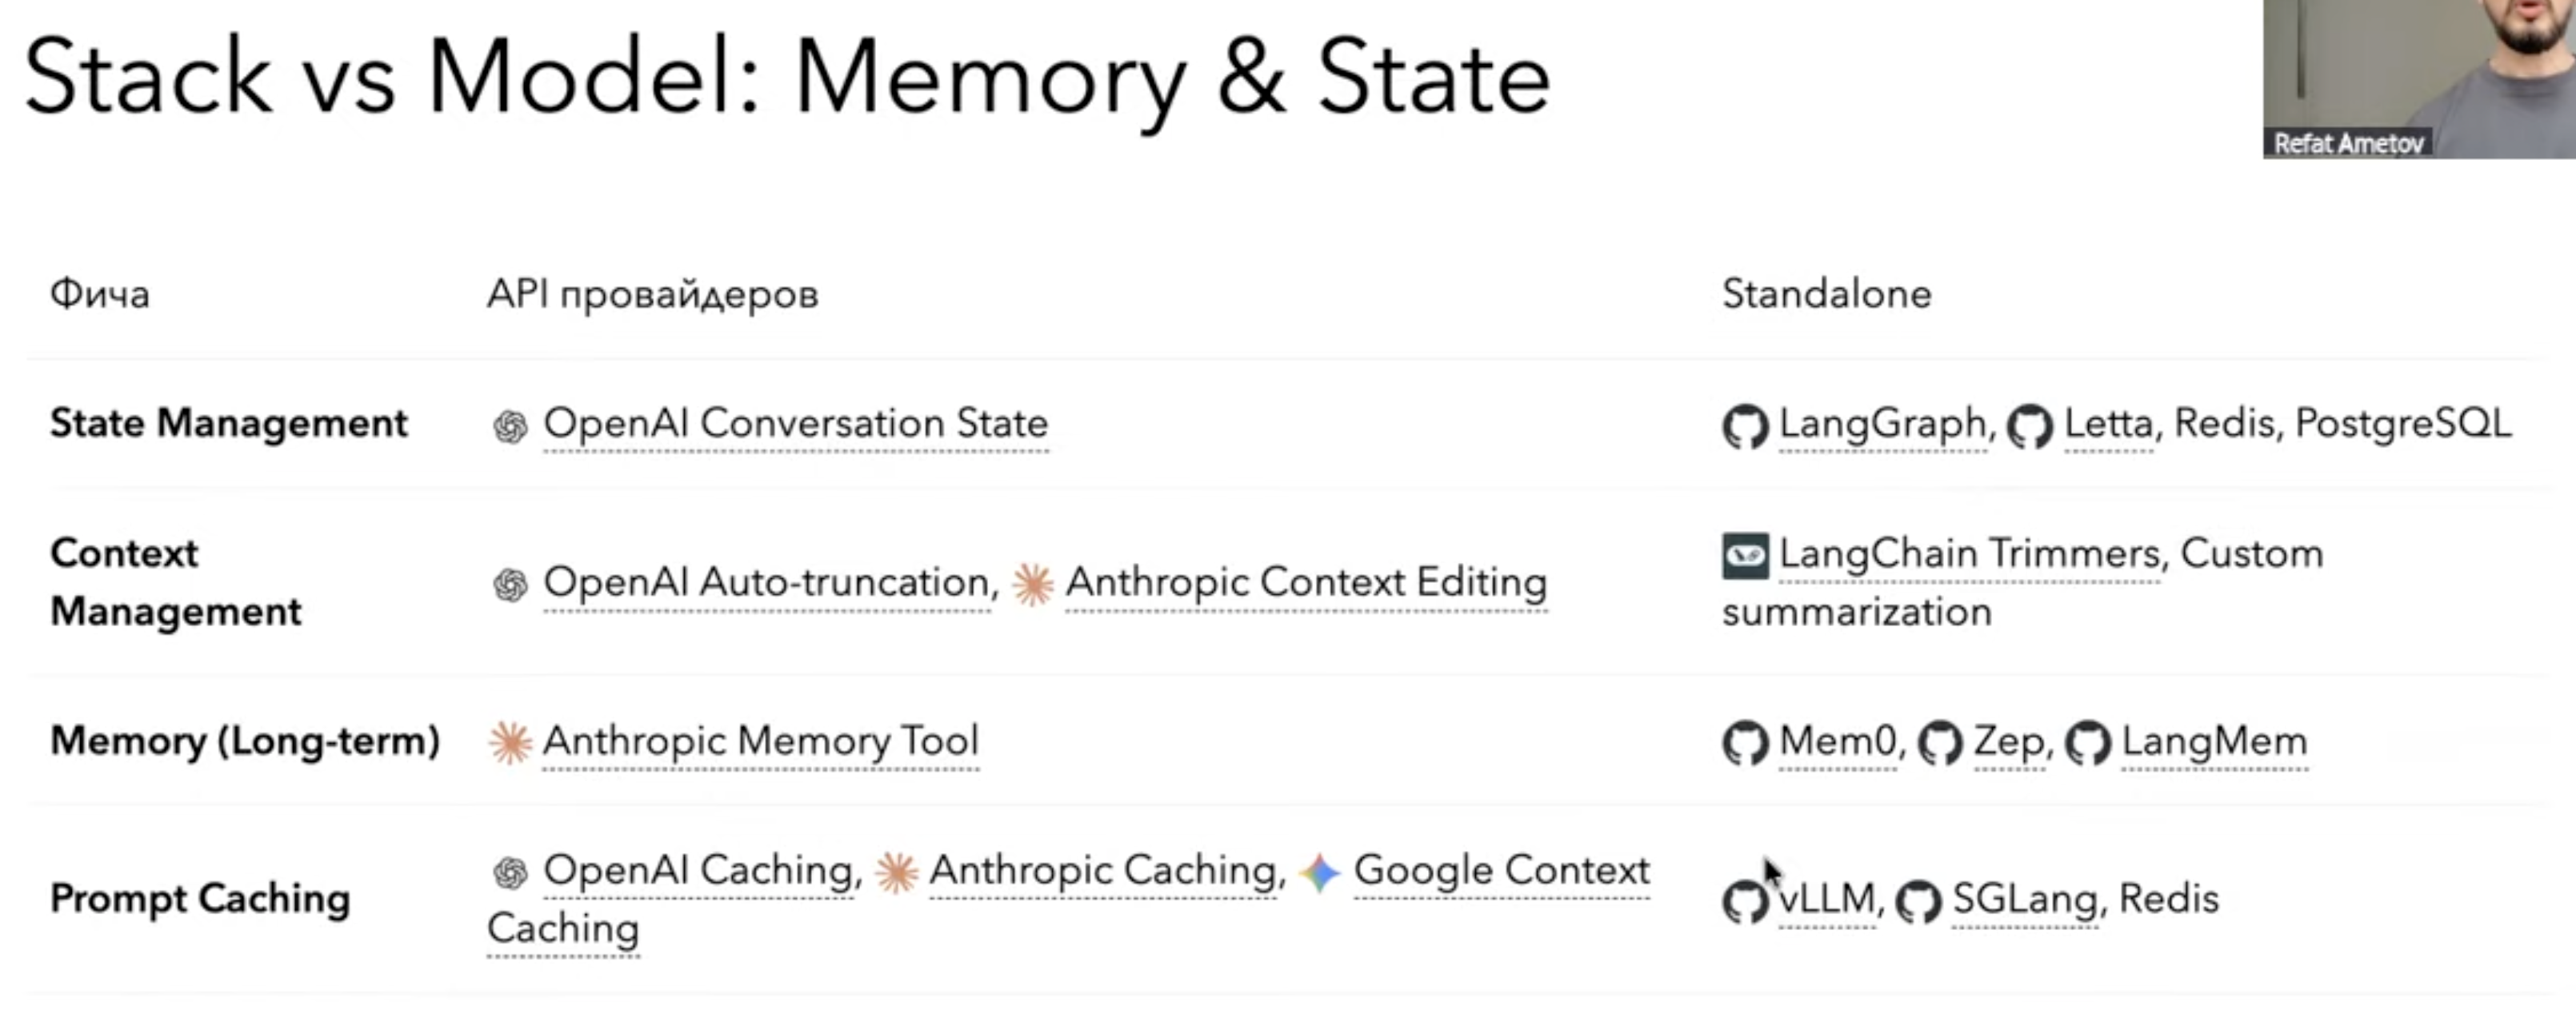Click the Anthropic logo next to Memory Tool
This screenshot has width=2576, height=1022.
[x=510, y=743]
